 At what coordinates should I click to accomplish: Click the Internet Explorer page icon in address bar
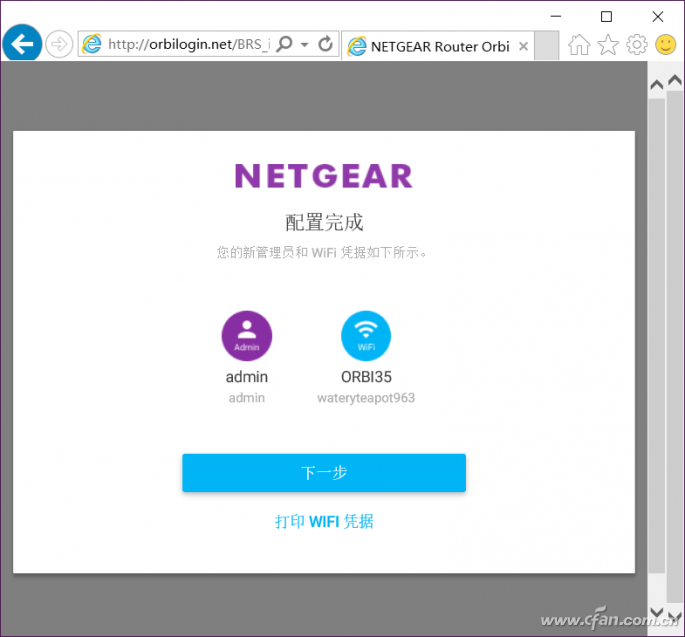[92, 44]
